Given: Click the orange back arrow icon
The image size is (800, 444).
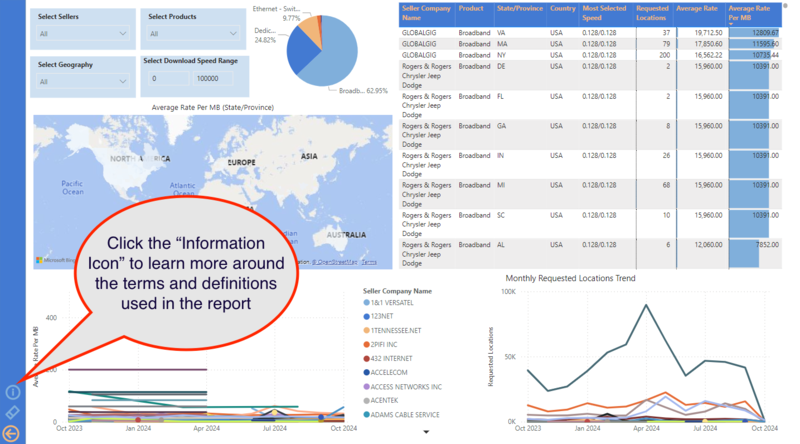Looking at the screenshot, I should pyautogui.click(x=13, y=432).
